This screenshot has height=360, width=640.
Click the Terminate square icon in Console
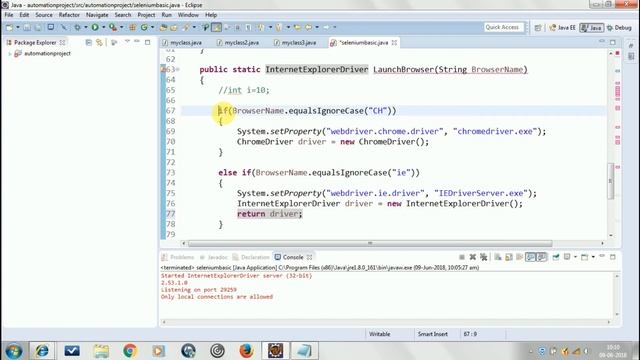(x=462, y=257)
